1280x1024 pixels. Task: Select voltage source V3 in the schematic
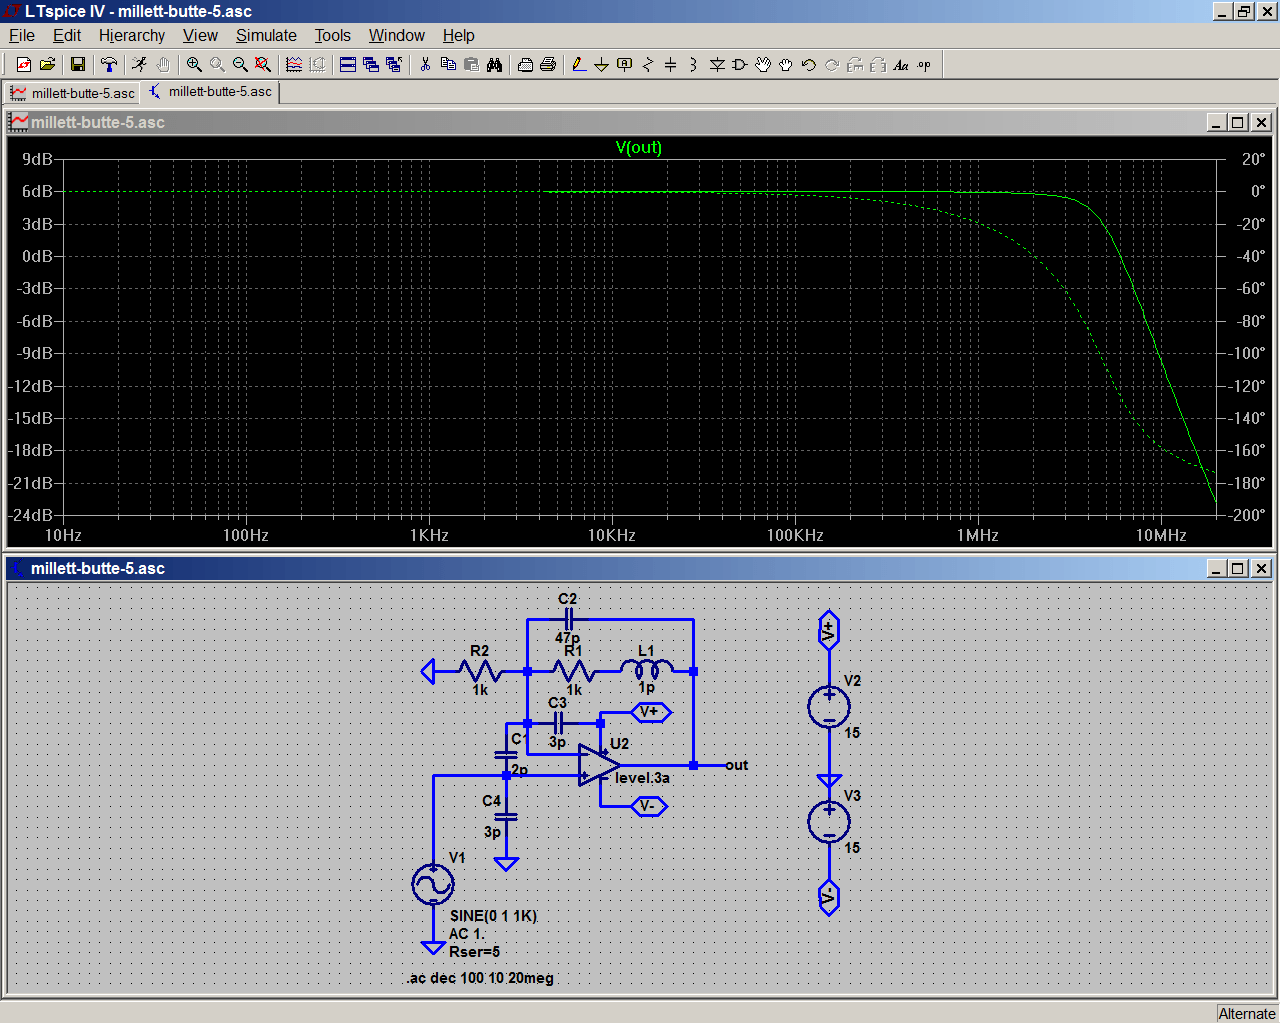coord(829,822)
